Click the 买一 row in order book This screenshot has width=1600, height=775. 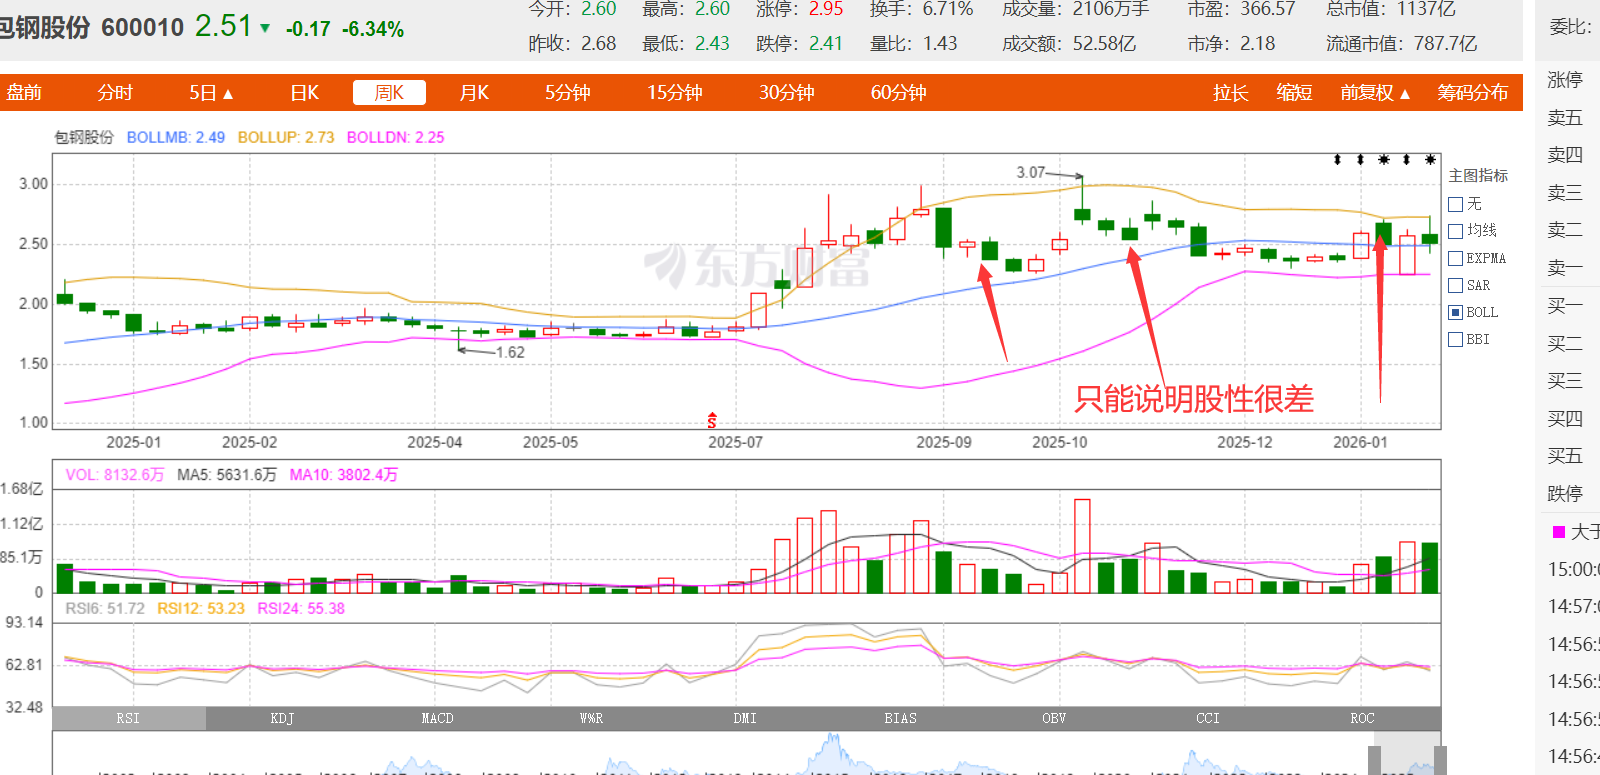coord(1568,306)
